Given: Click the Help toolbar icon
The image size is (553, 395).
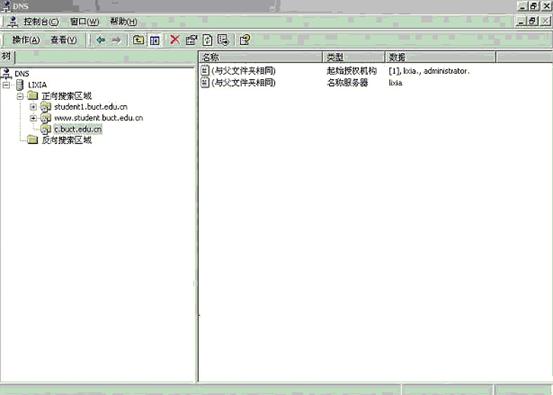Looking at the screenshot, I should pos(245,40).
